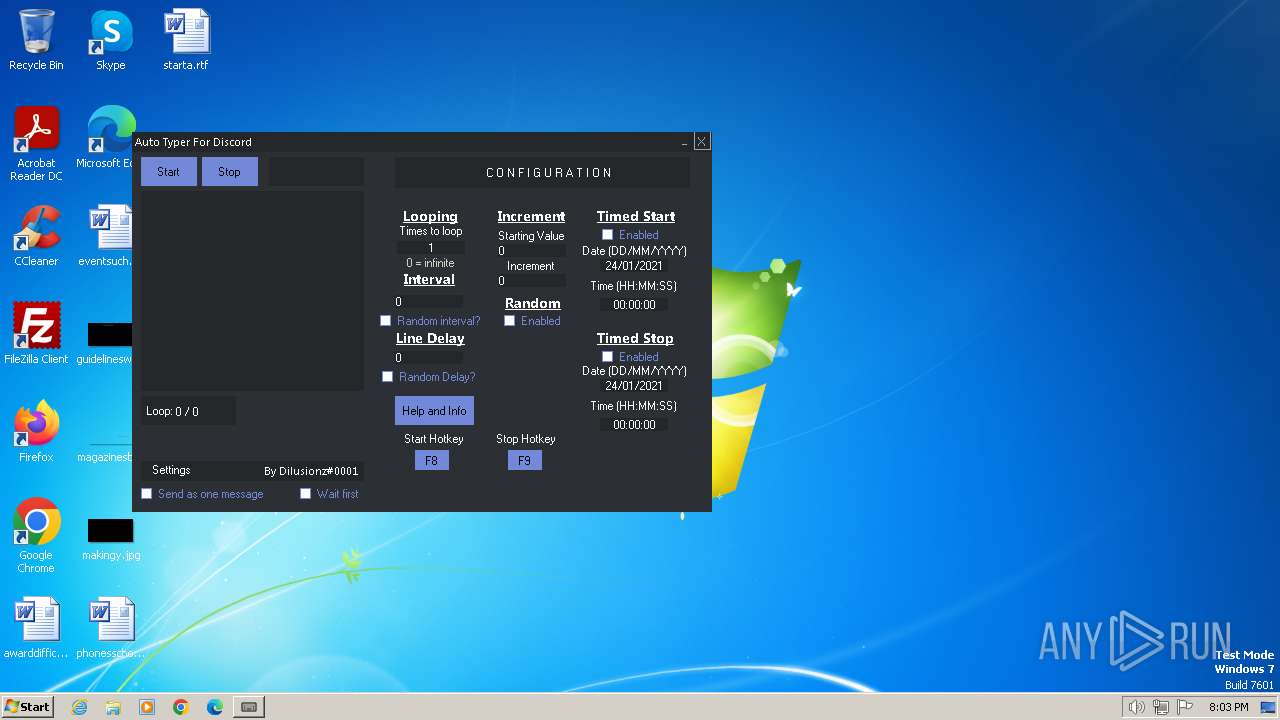The width and height of the screenshot is (1280, 720).
Task: Click the Start button
Action: 168,172
